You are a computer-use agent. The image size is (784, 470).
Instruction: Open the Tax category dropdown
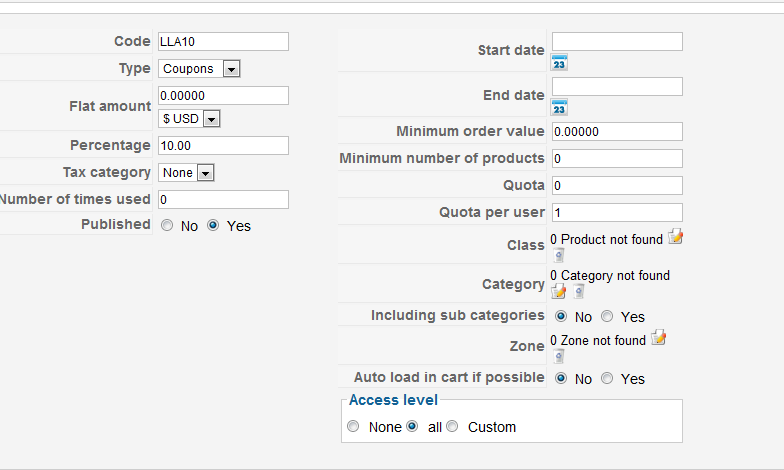(187, 173)
